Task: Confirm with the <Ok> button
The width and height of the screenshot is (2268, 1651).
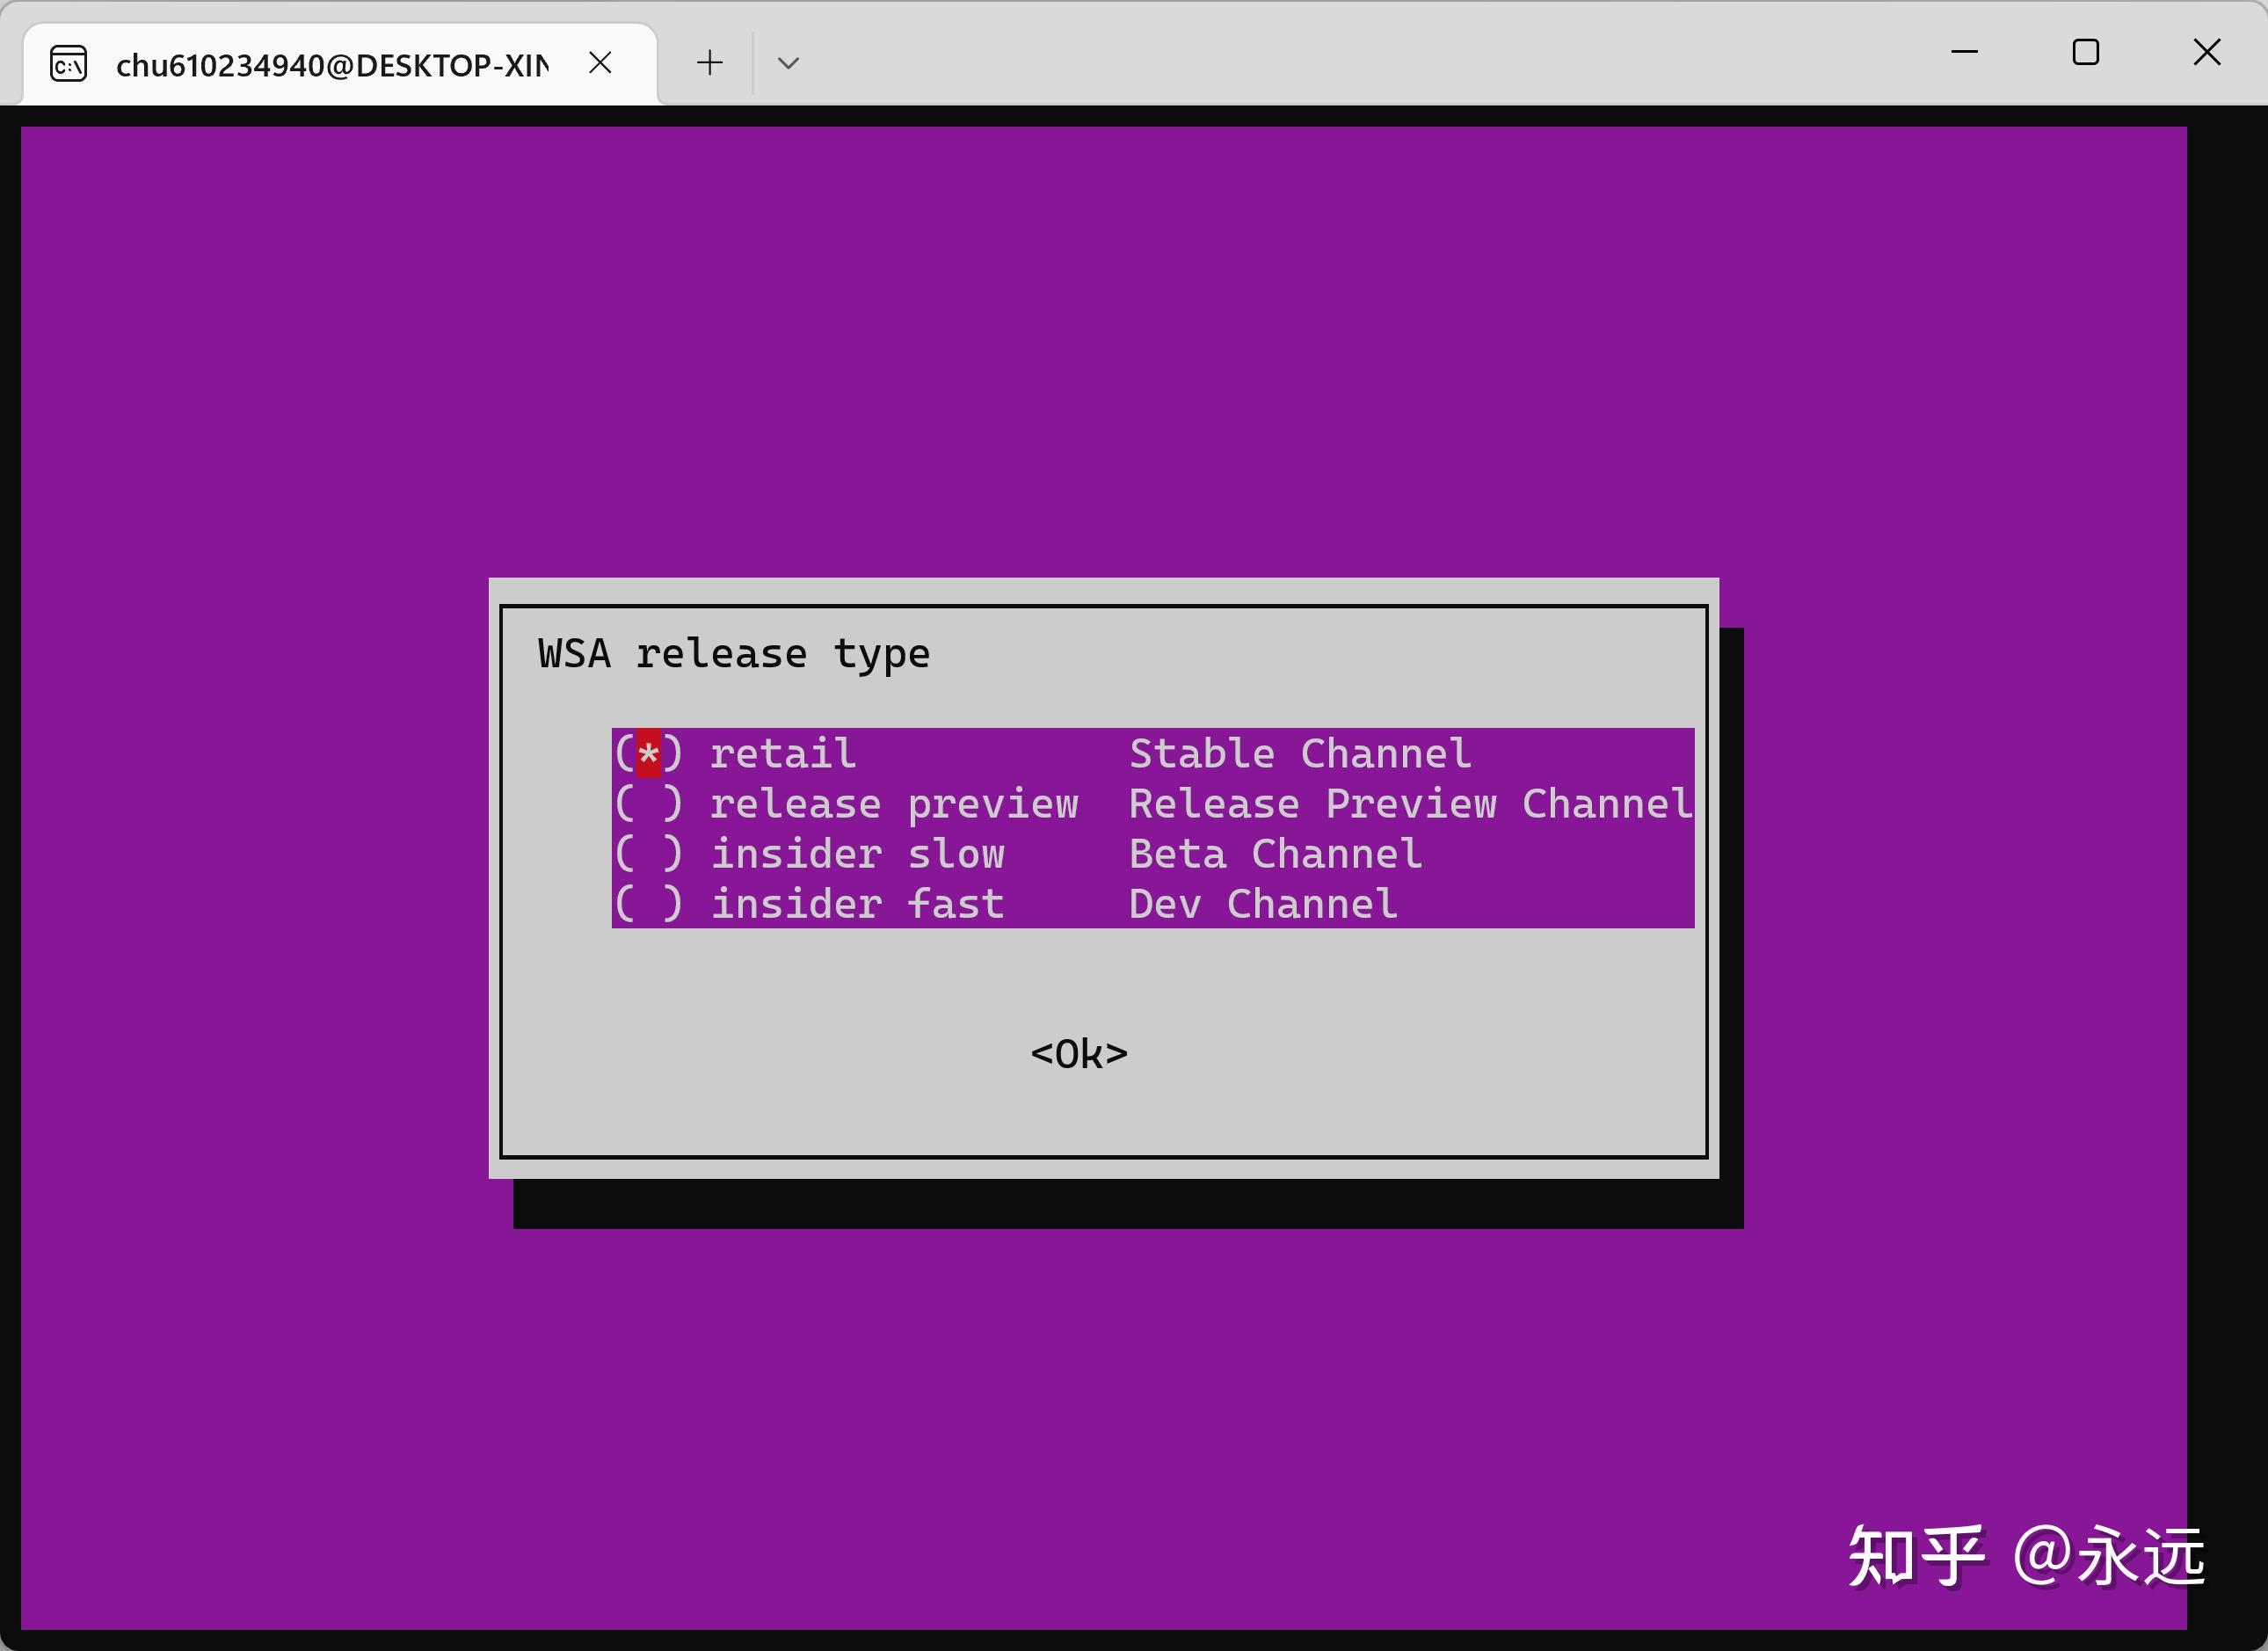Action: pos(1079,1054)
